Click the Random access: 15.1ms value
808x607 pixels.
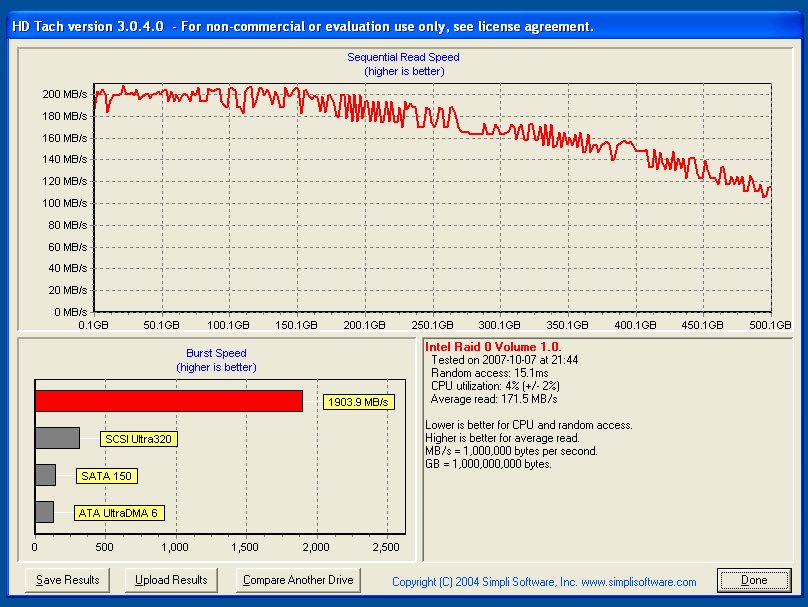[x=490, y=373]
